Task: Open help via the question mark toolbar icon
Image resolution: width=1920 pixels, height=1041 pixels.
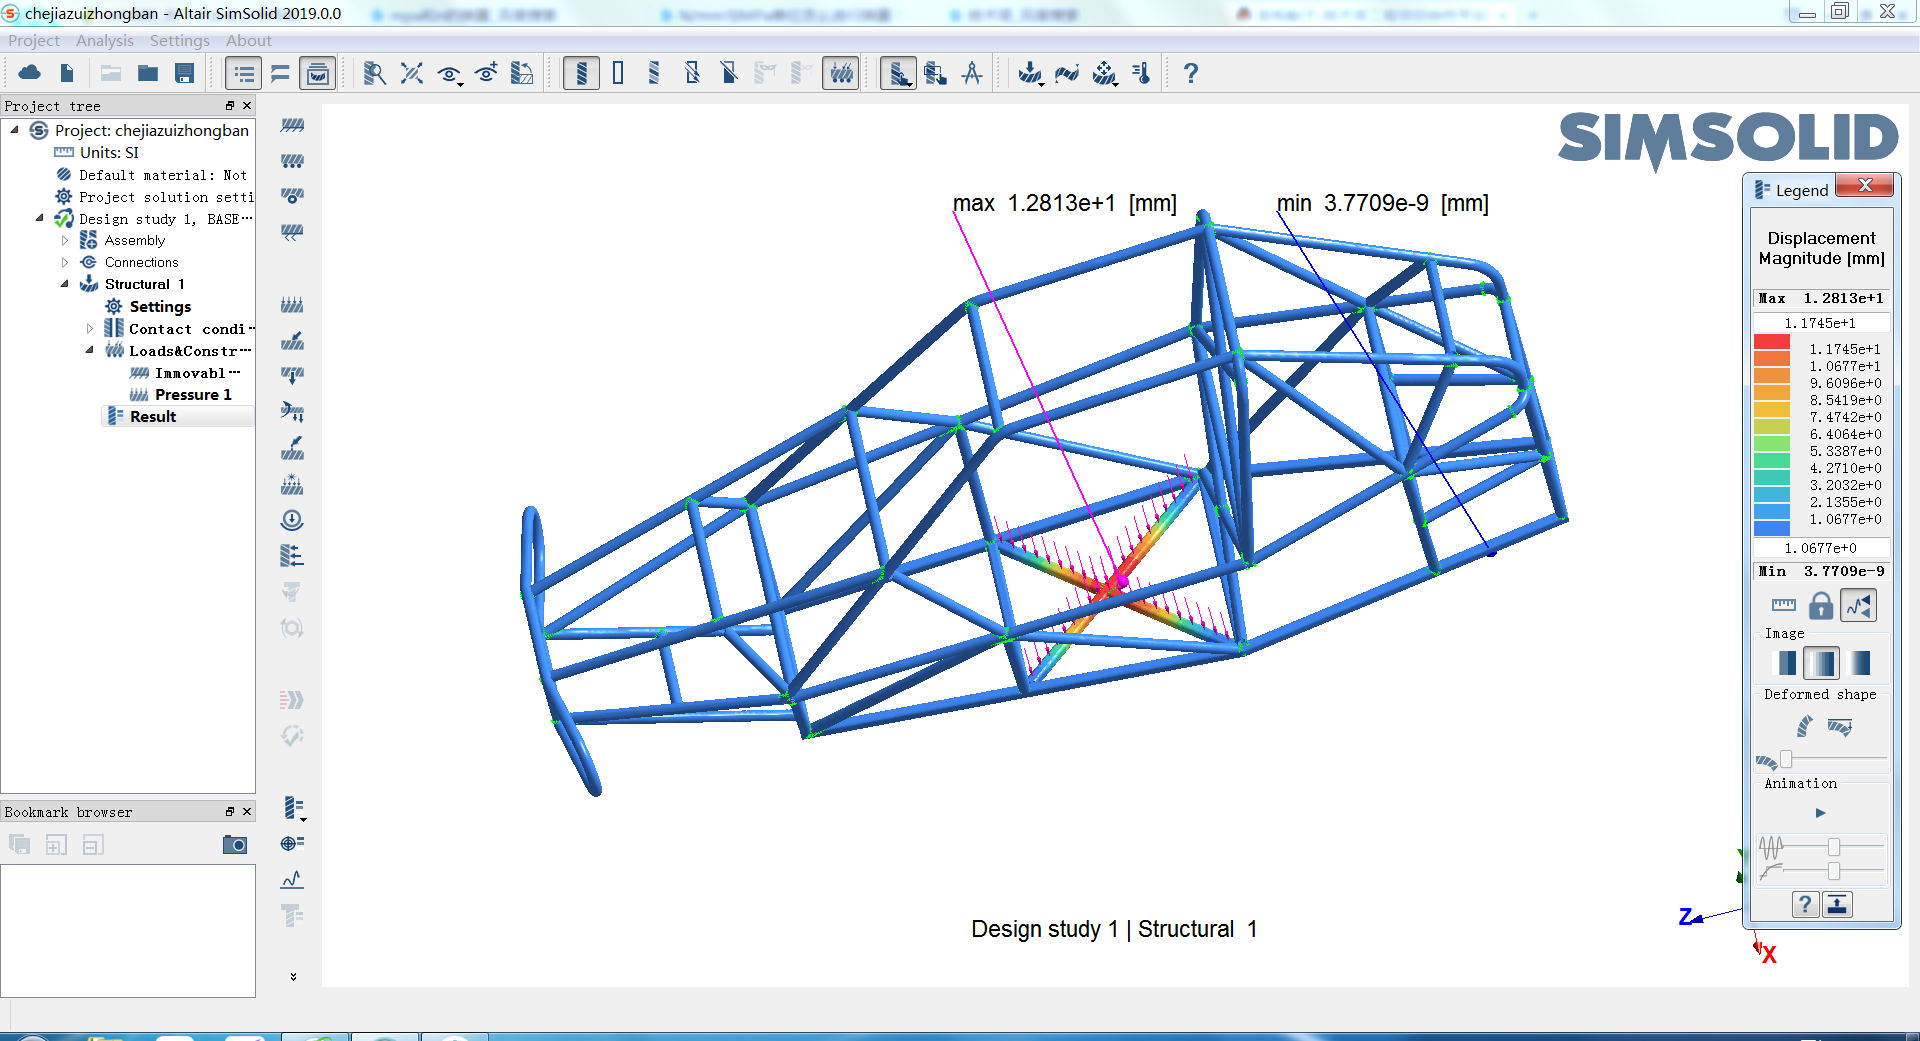Action: 1190,73
